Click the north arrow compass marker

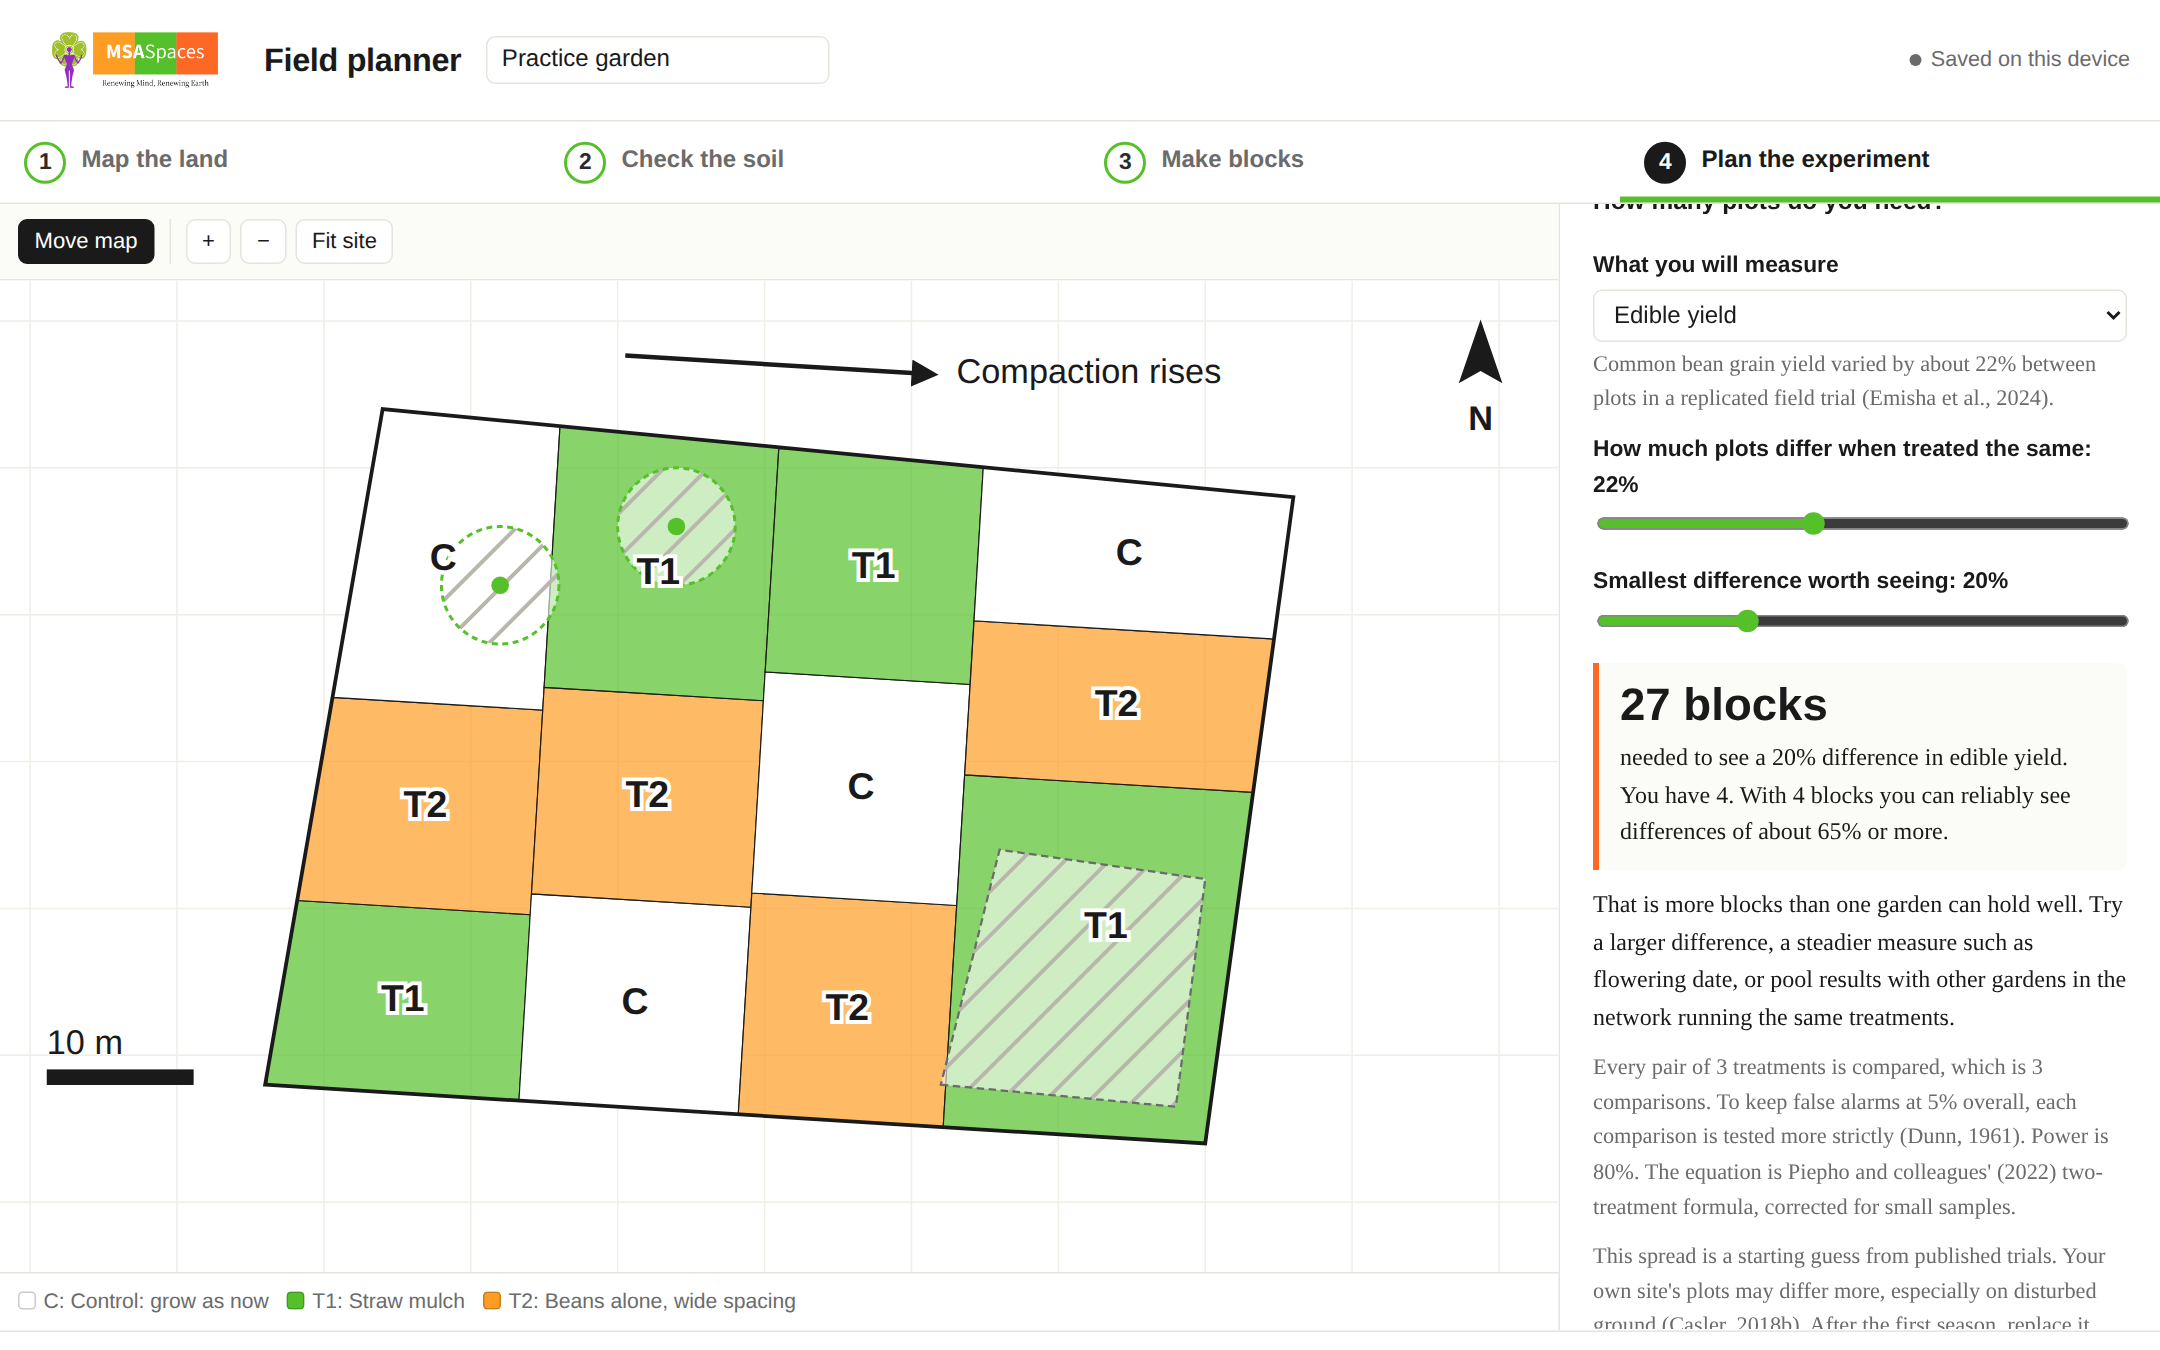coord(1480,376)
